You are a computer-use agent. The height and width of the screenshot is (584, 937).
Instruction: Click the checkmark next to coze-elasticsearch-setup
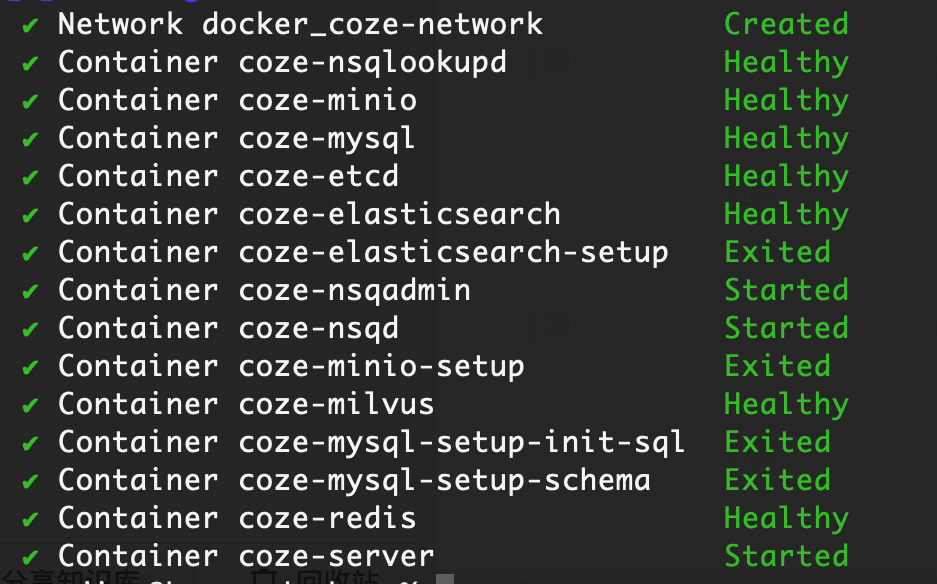30,253
